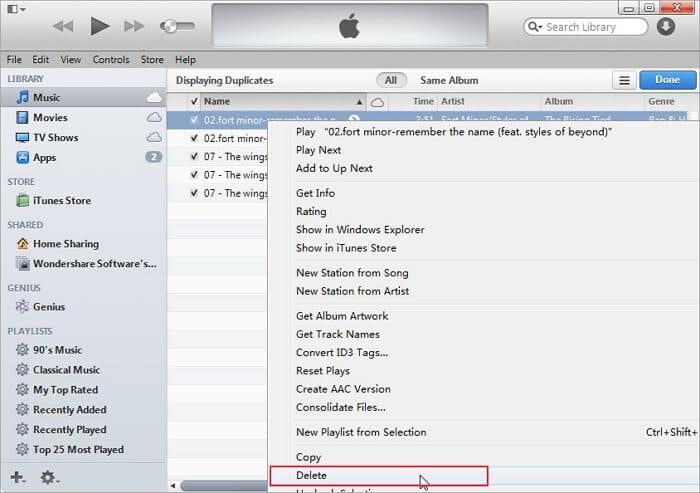Select TV Shows in the sidebar
The height and width of the screenshot is (493, 700).
83,138
